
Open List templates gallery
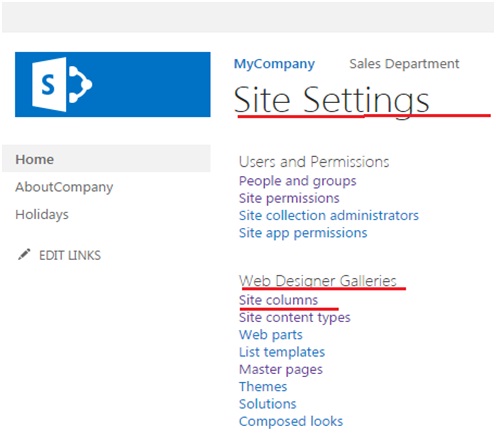pyautogui.click(x=282, y=352)
